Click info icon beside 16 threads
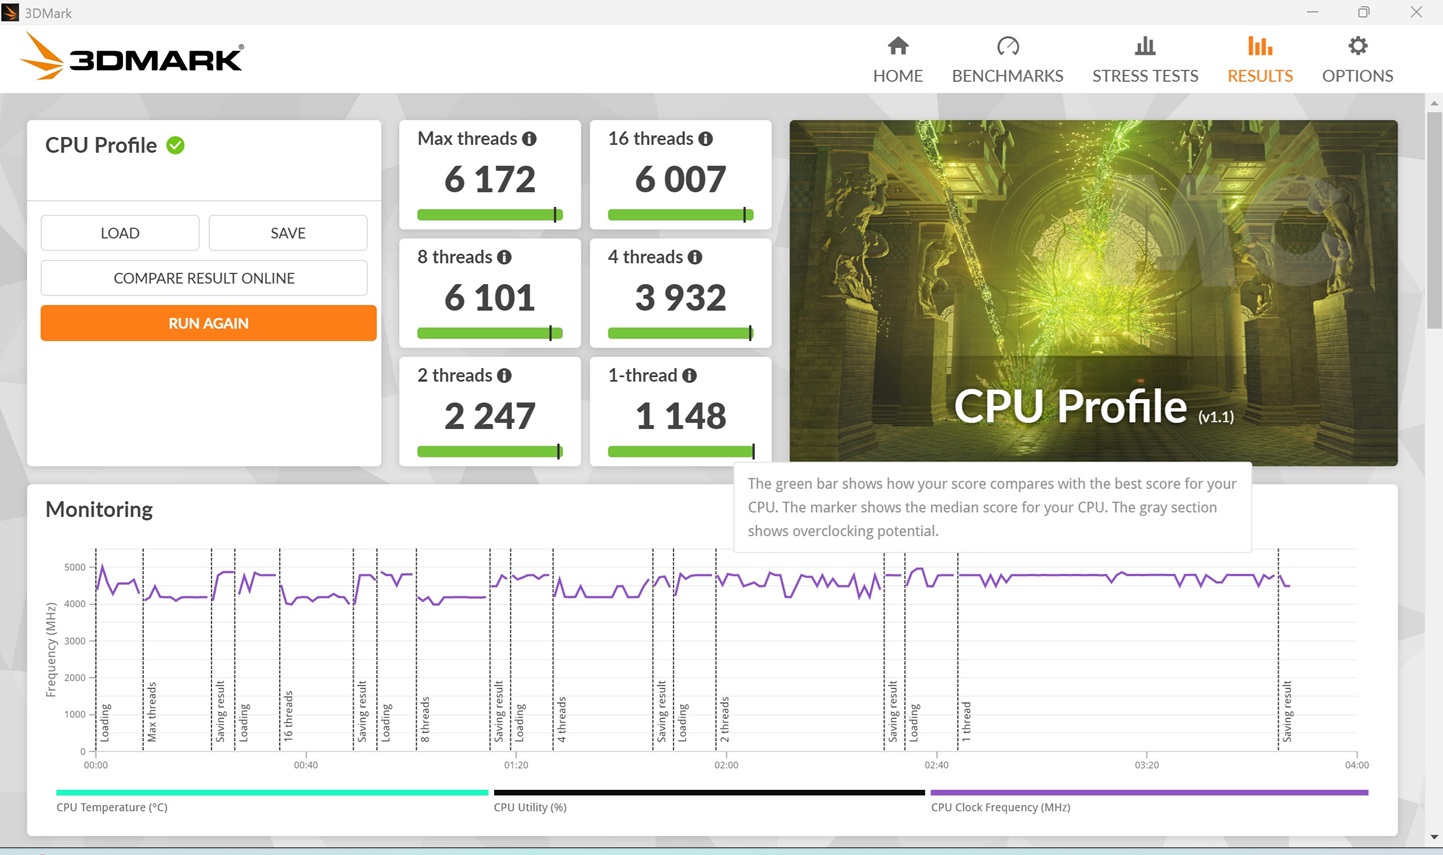 click(x=705, y=139)
